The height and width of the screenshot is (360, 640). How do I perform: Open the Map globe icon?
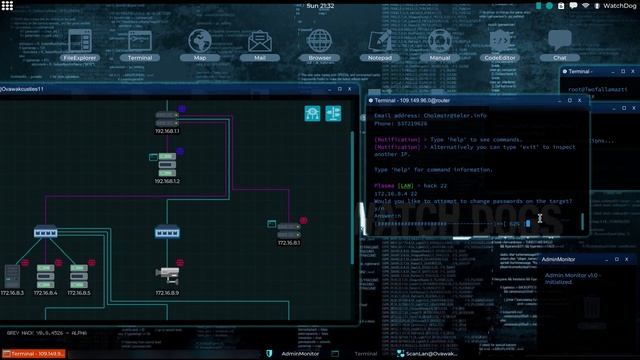click(x=200, y=45)
